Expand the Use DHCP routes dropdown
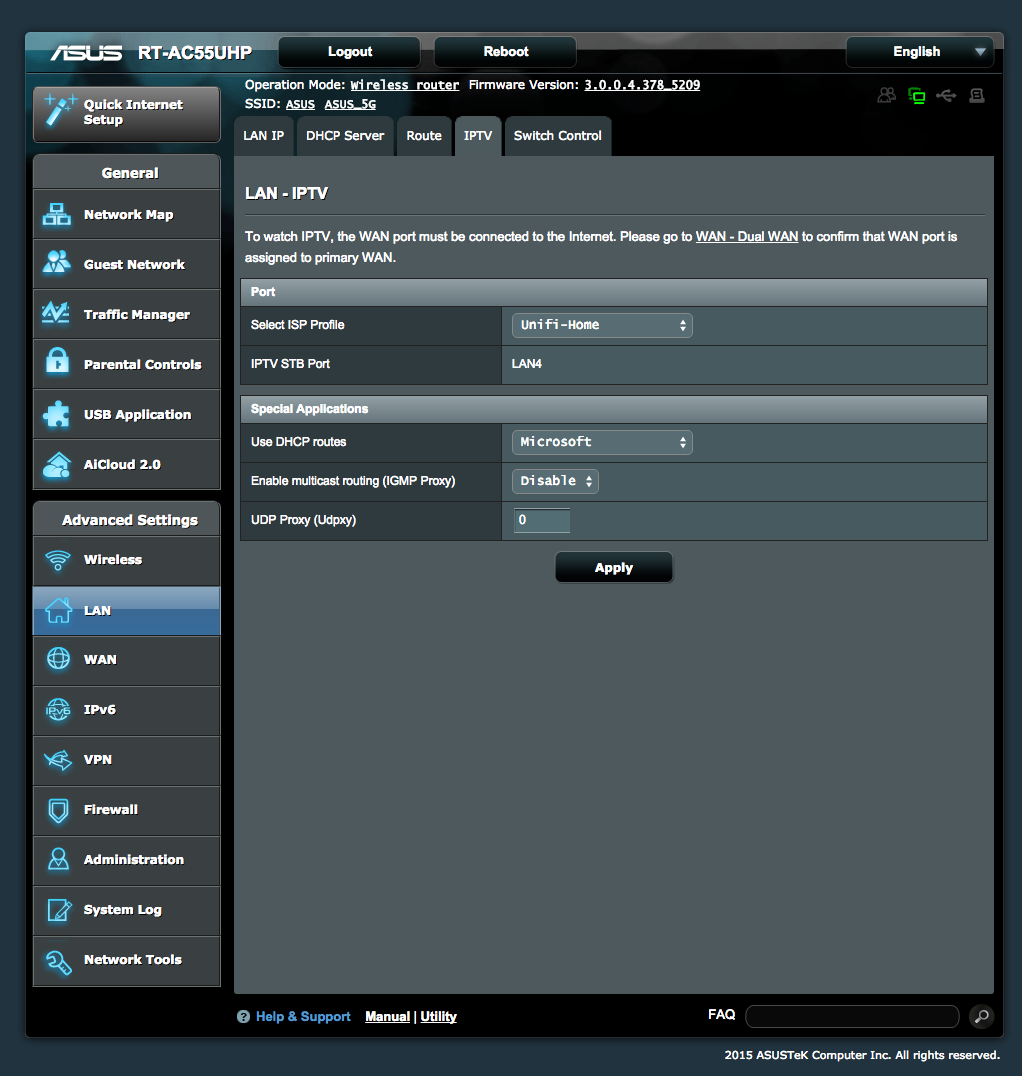The image size is (1022, 1076). pyautogui.click(x=602, y=442)
